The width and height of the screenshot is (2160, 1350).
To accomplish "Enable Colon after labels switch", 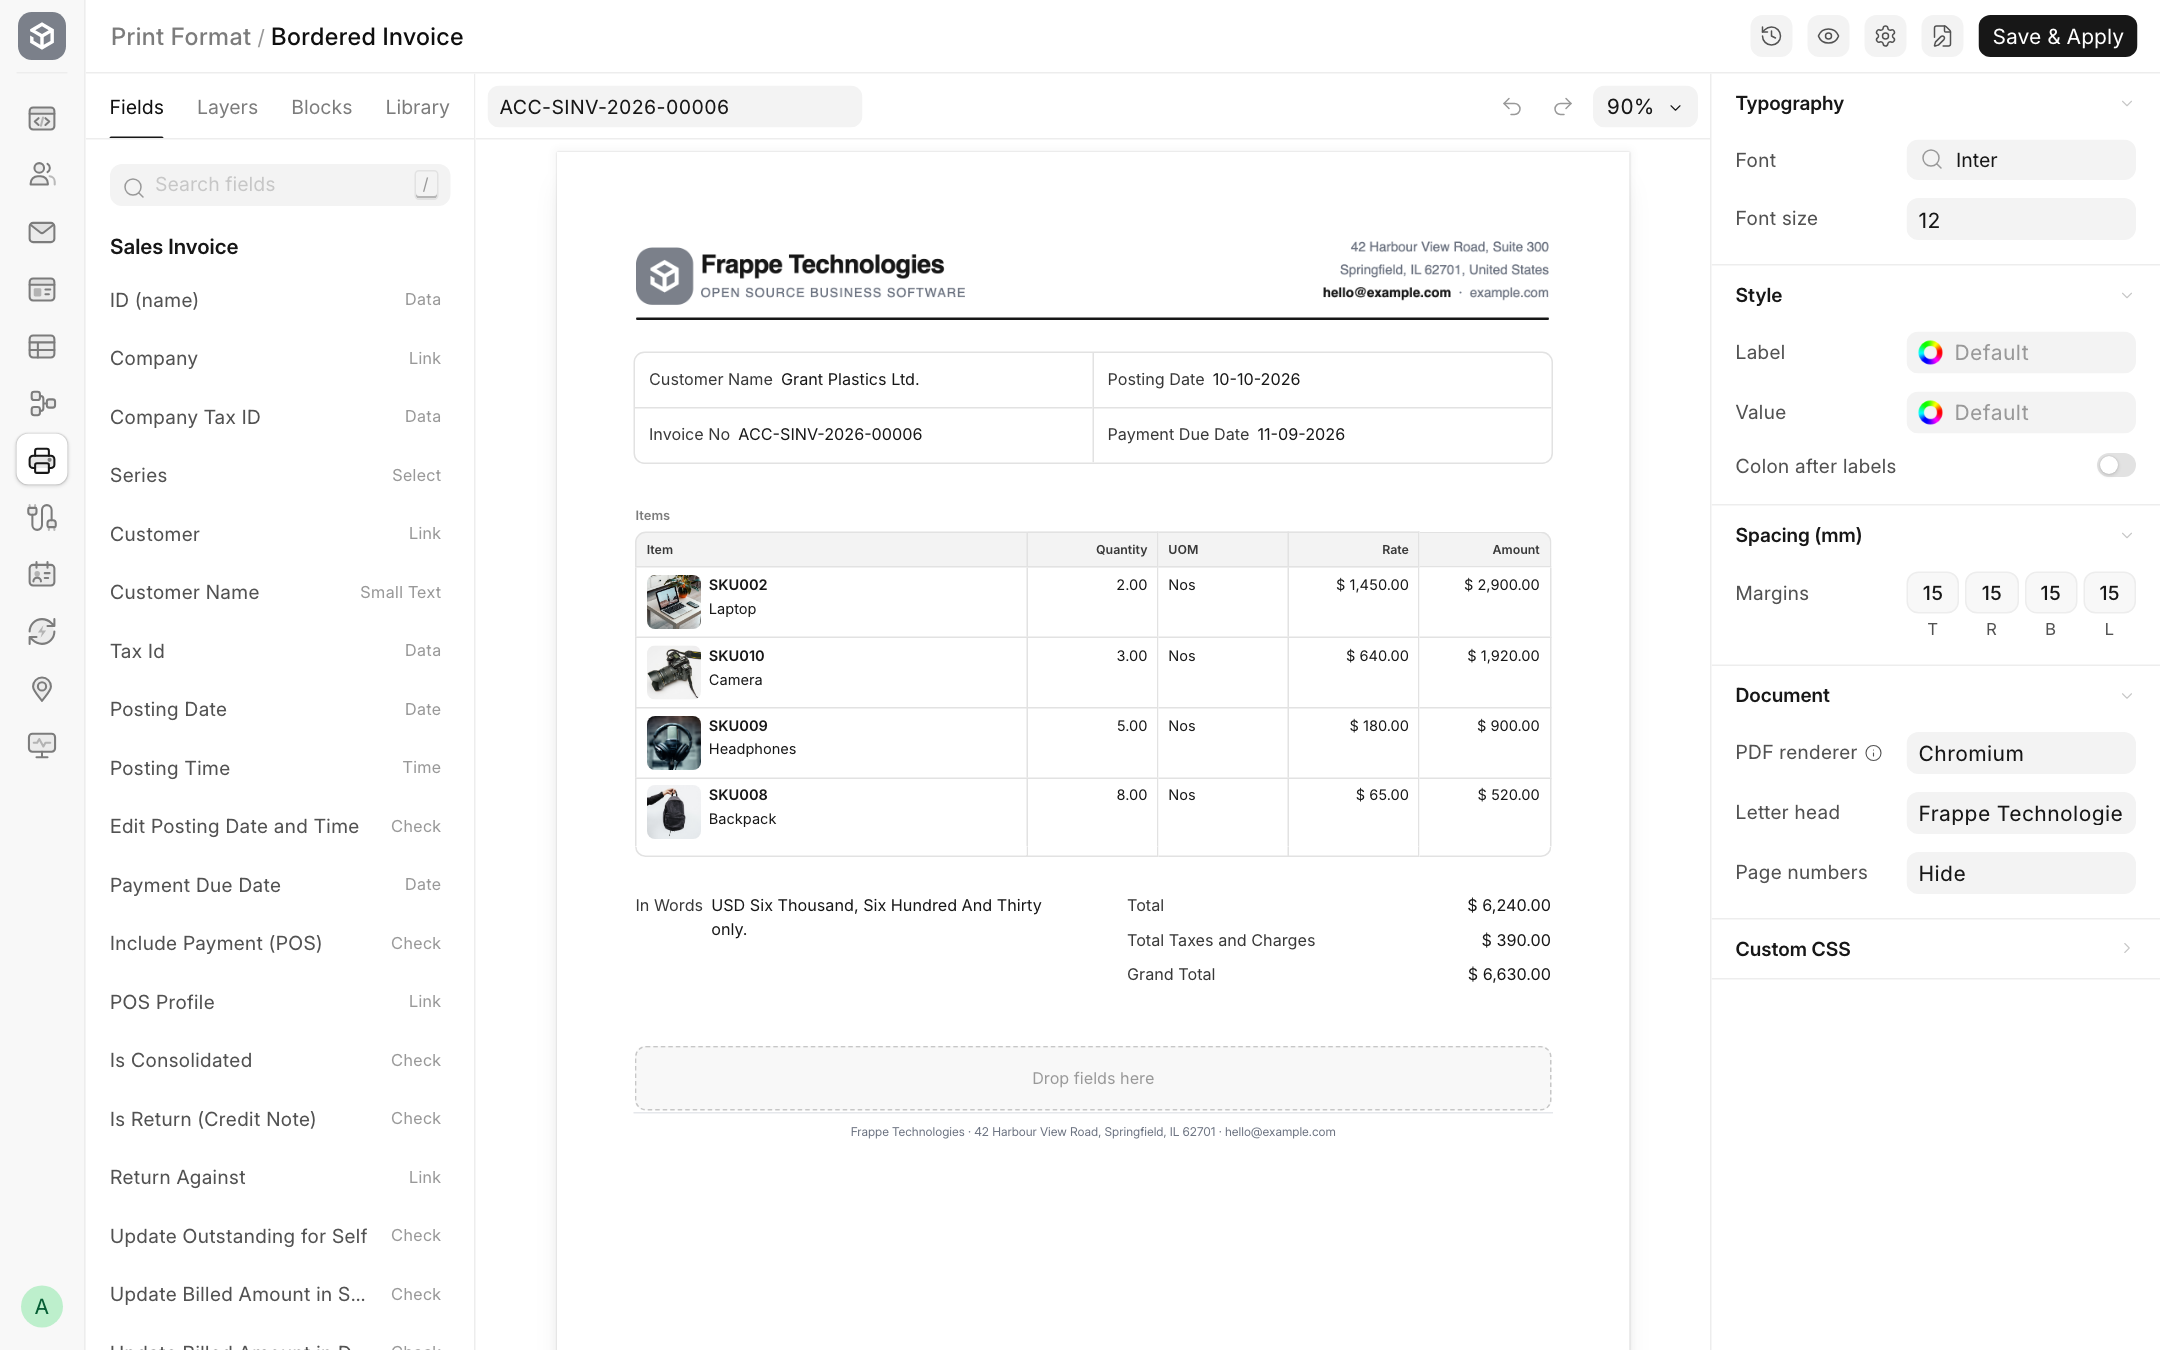I will [2116, 466].
